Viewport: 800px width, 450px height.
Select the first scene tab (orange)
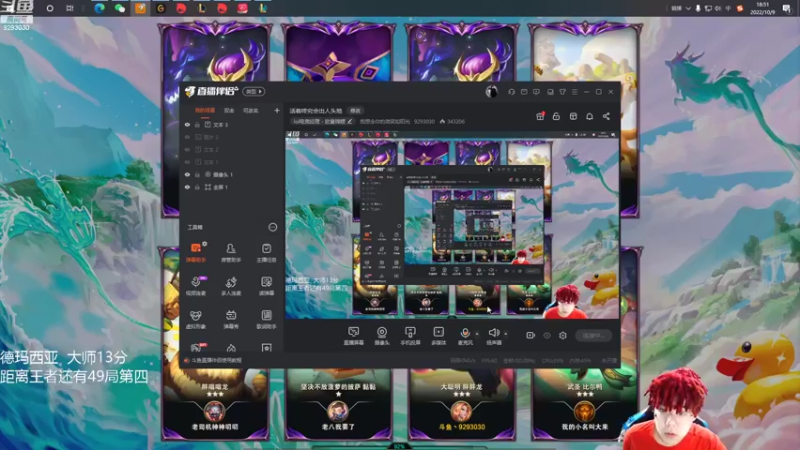tap(205, 110)
